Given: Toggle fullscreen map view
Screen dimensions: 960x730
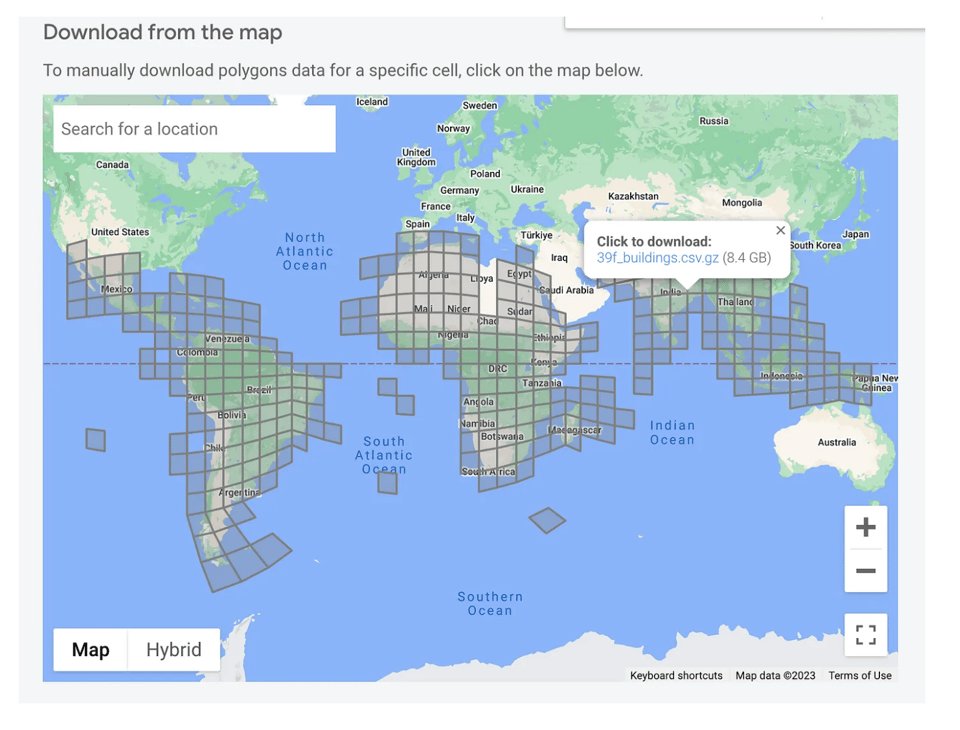Looking at the screenshot, I should (866, 634).
